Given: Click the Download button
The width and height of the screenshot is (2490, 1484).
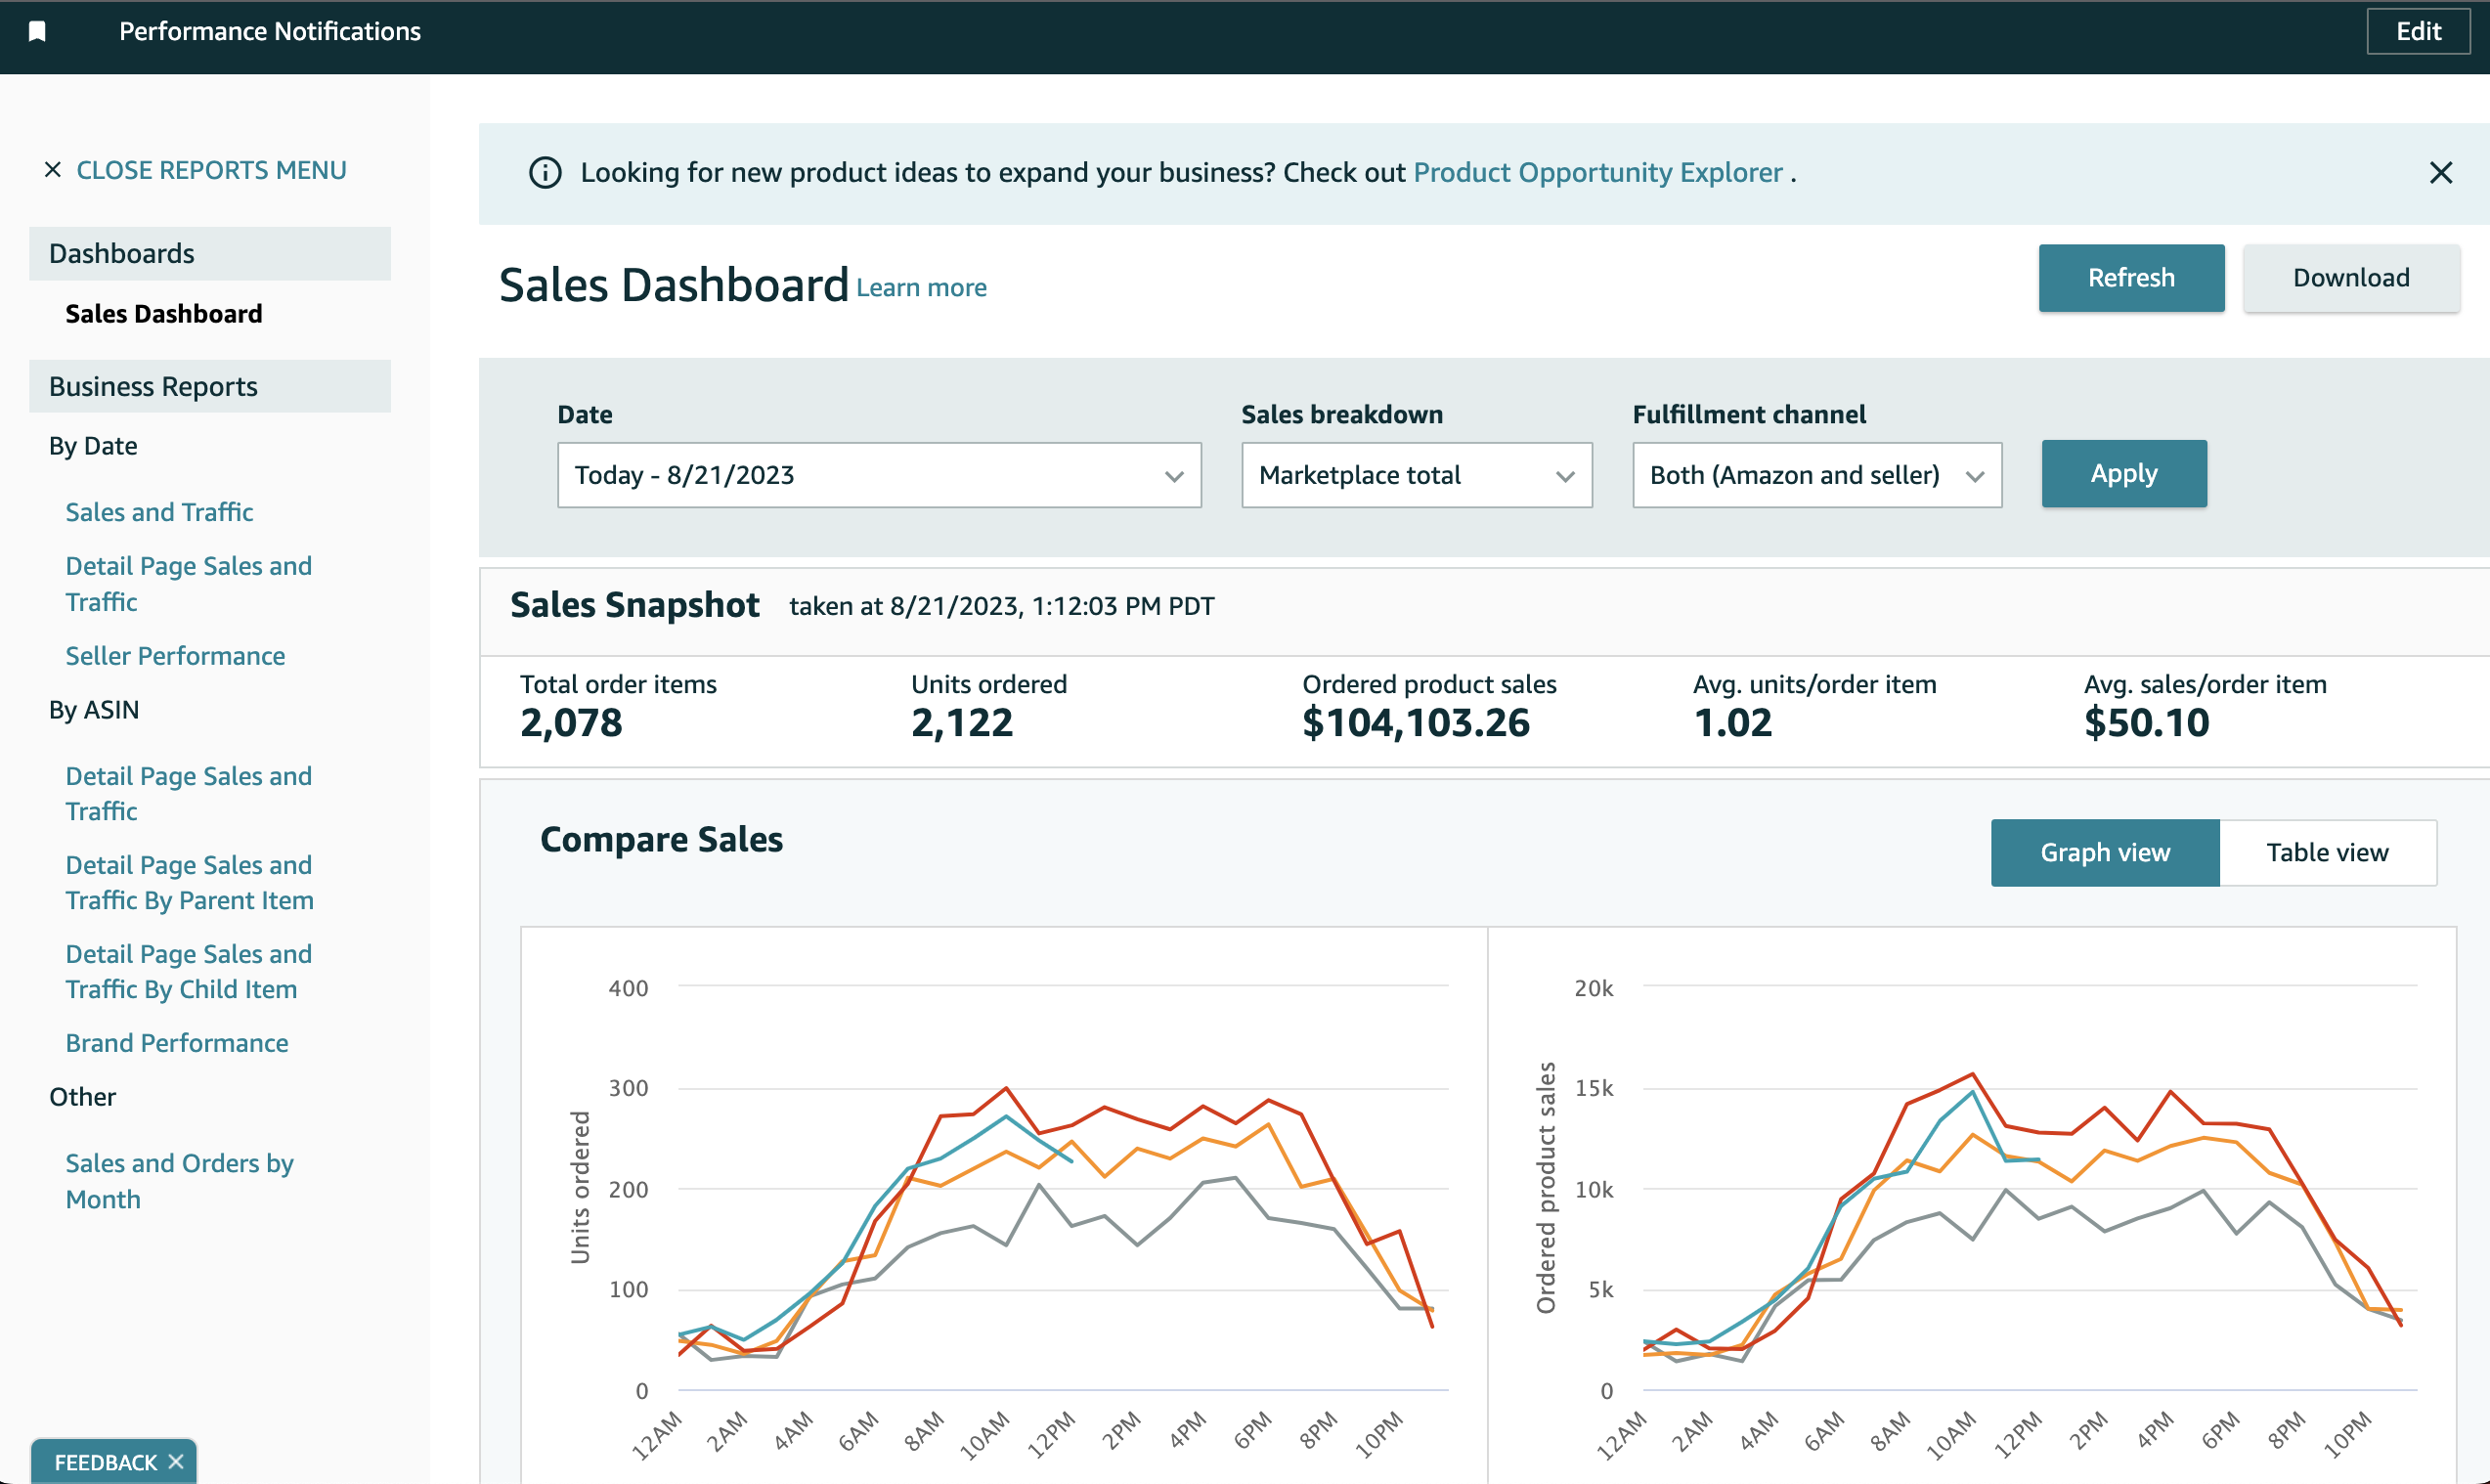Looking at the screenshot, I should coord(2351,277).
